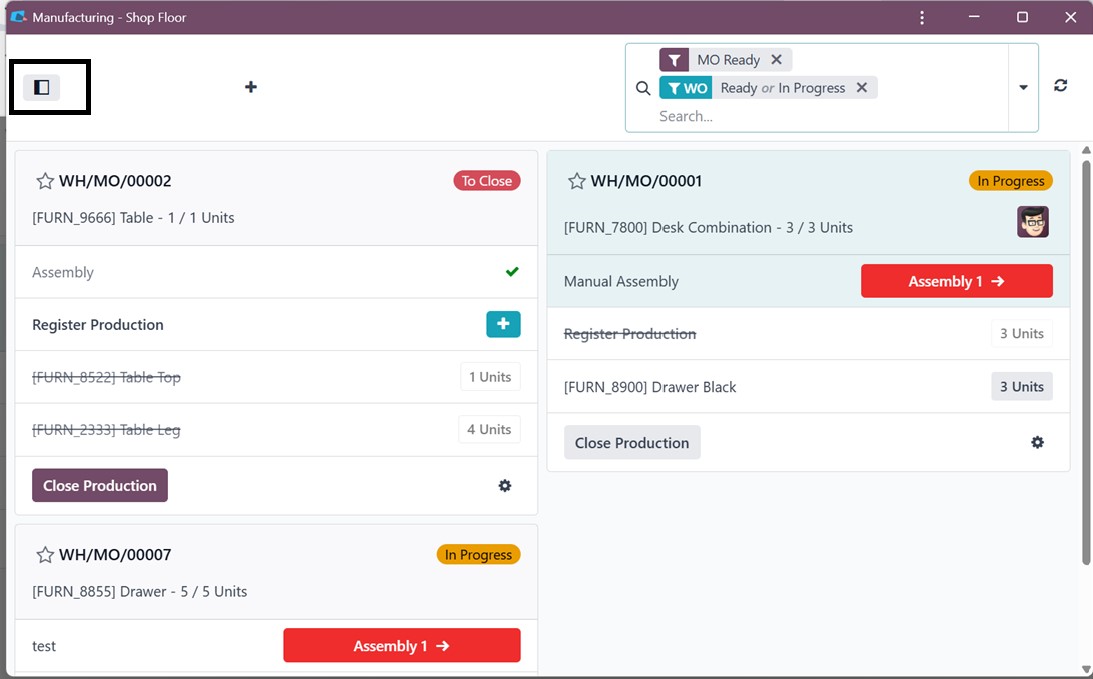
Task: Click the teal Register Production plus button
Action: click(503, 324)
